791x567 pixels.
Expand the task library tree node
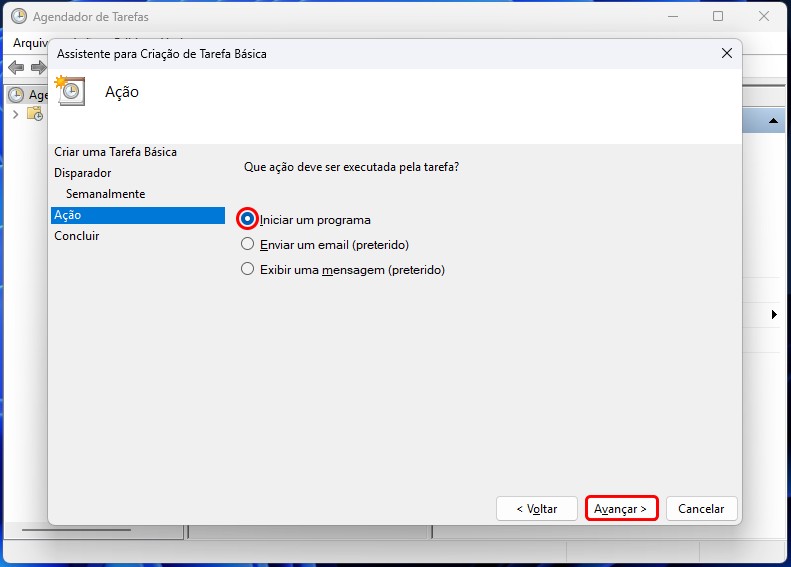pyautogui.click(x=16, y=114)
